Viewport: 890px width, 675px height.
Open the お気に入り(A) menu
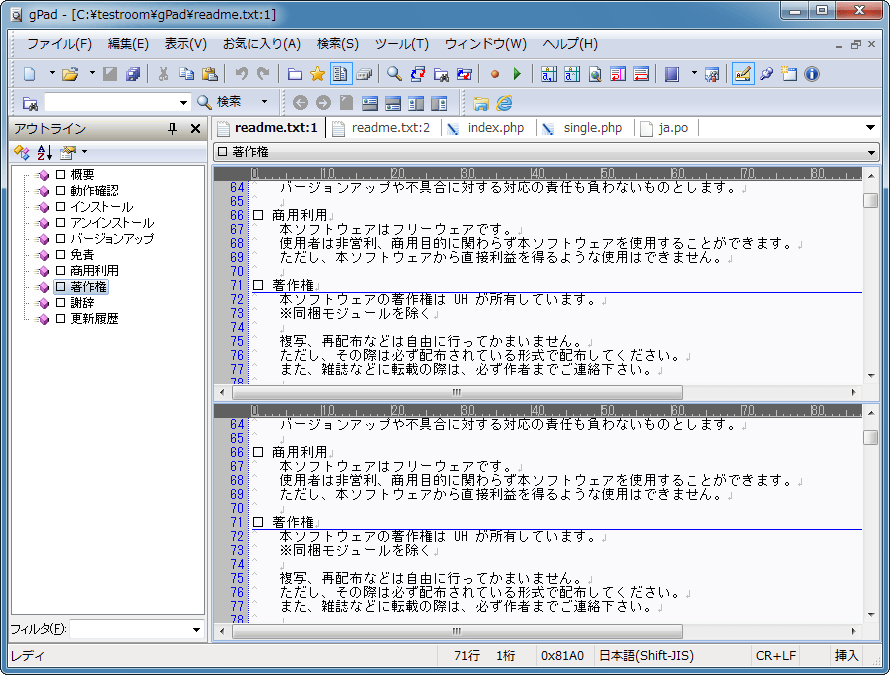[x=262, y=44]
